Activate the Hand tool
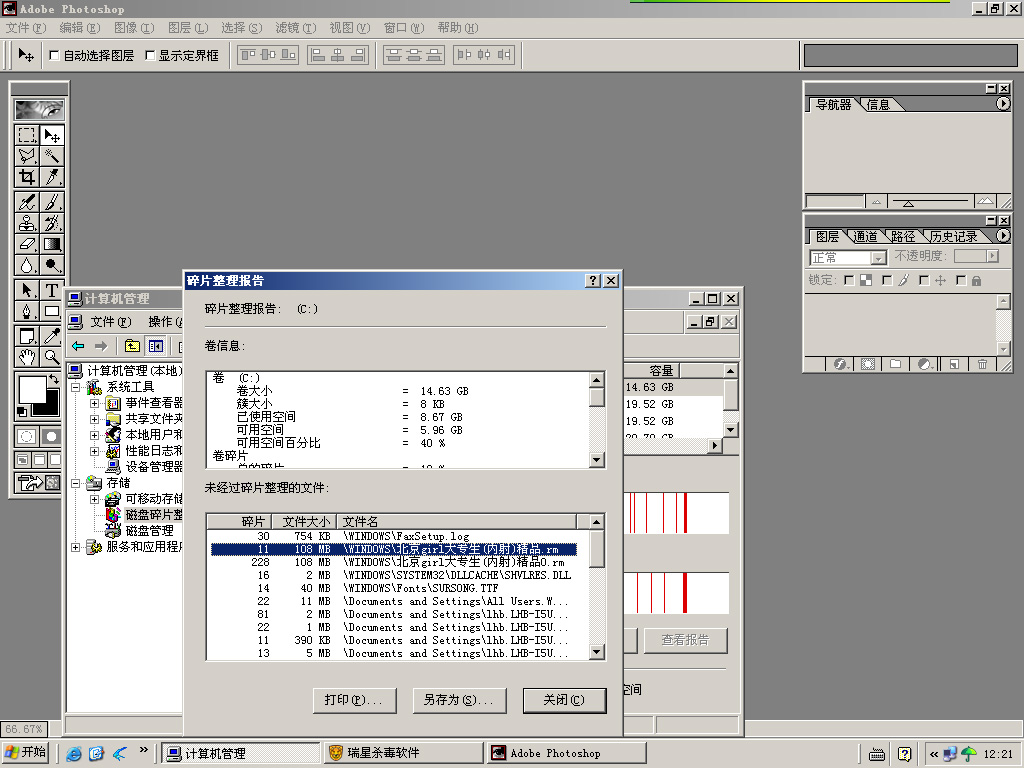 coord(27,357)
